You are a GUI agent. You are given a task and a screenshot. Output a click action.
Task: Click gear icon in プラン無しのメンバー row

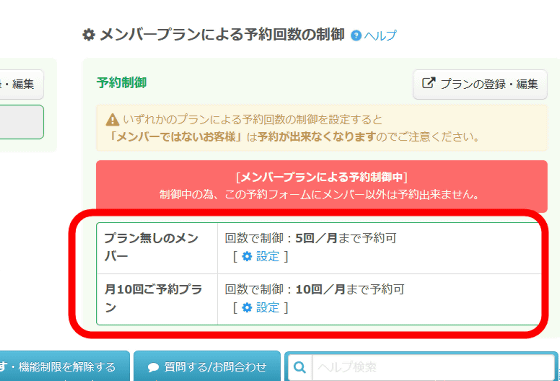247,256
